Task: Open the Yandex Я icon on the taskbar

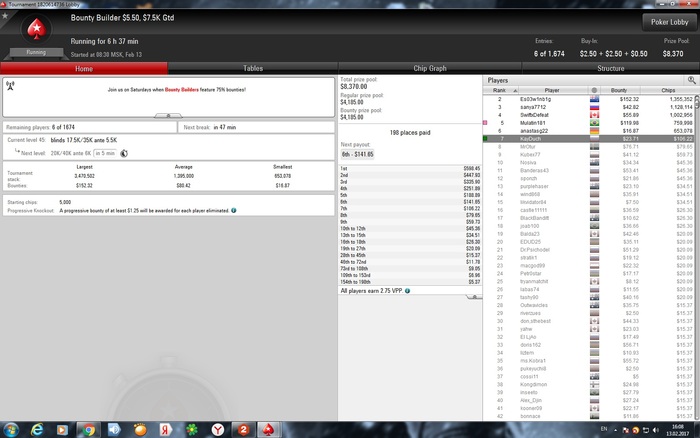Action: [x=166, y=430]
